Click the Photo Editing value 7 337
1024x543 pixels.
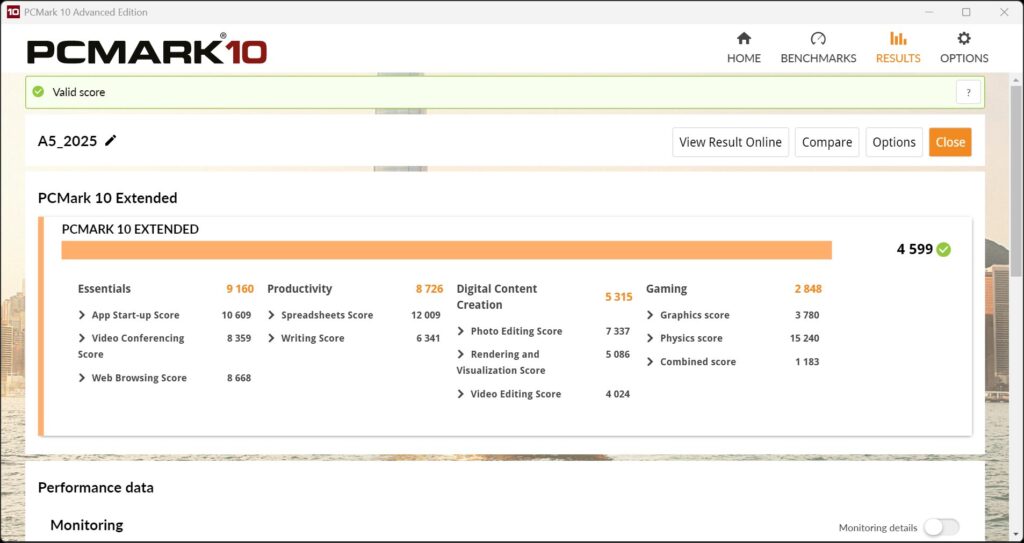point(618,331)
